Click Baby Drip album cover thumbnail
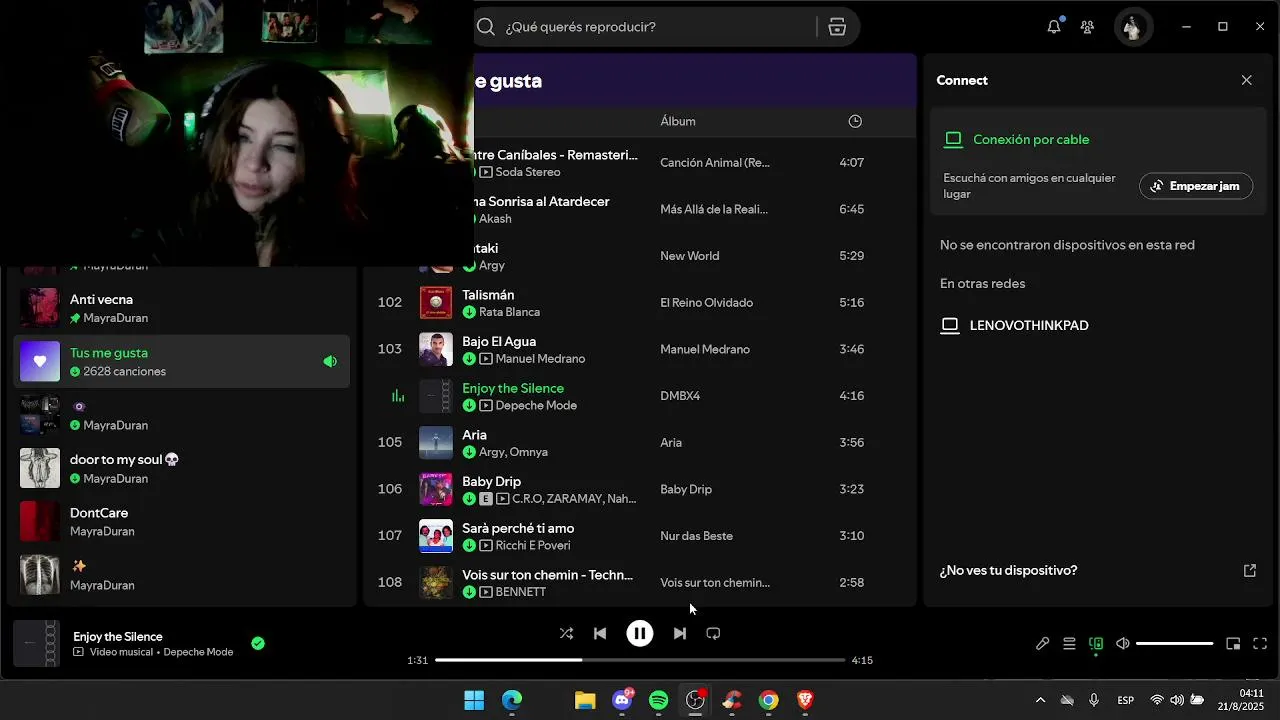 [436, 489]
